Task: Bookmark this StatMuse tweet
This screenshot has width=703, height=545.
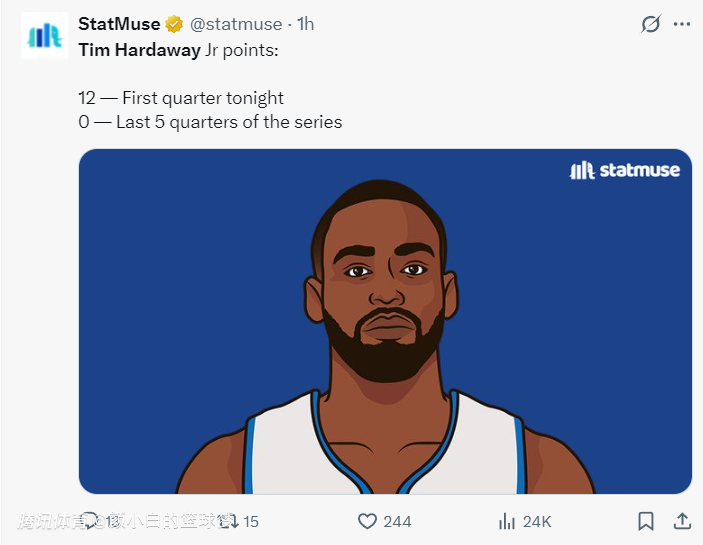Action: [x=646, y=521]
